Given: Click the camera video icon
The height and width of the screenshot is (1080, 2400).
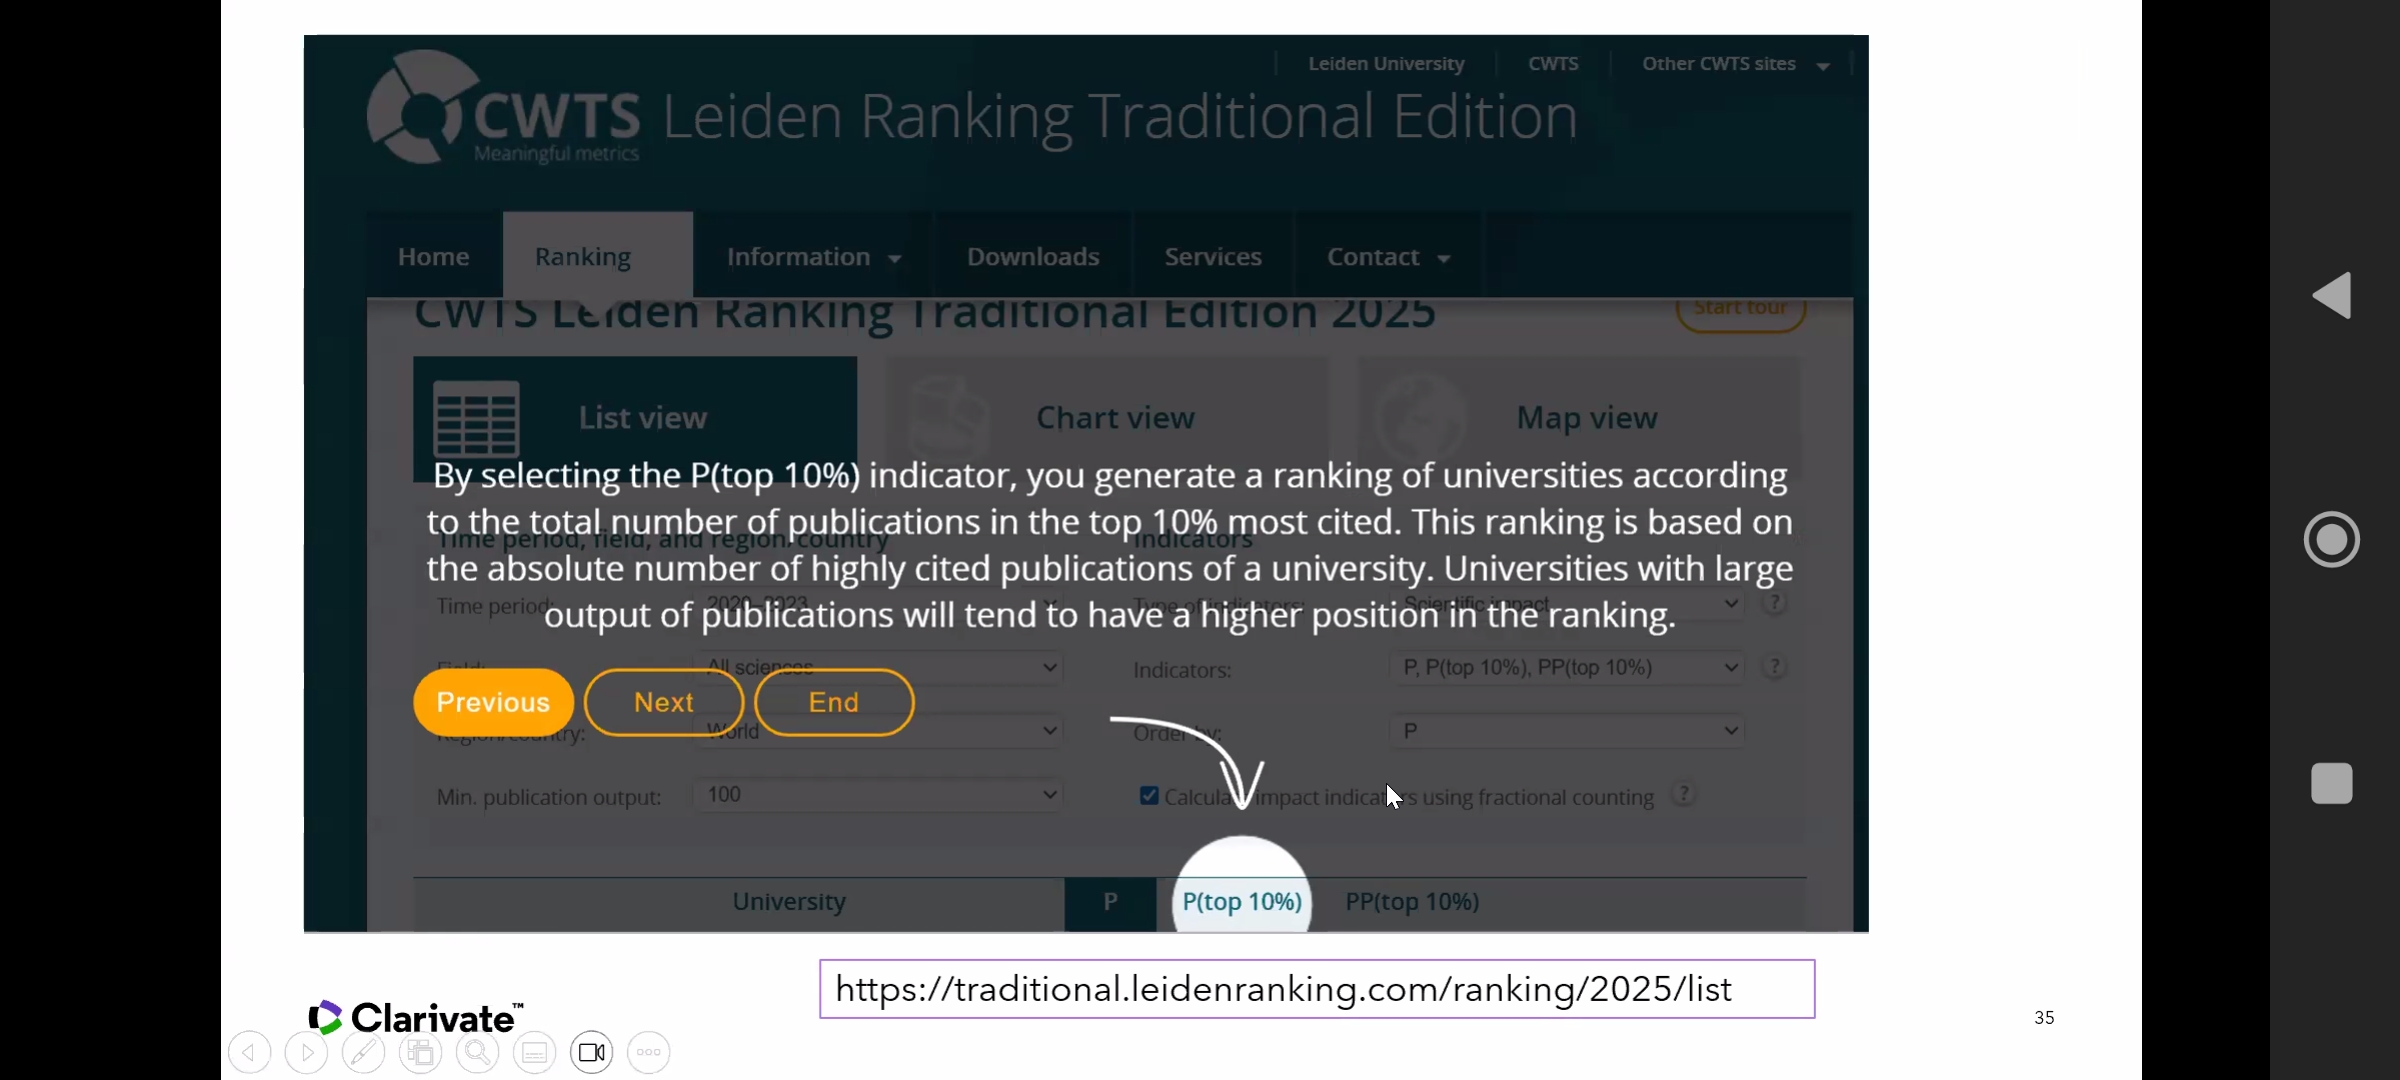Looking at the screenshot, I should pyautogui.click(x=591, y=1052).
